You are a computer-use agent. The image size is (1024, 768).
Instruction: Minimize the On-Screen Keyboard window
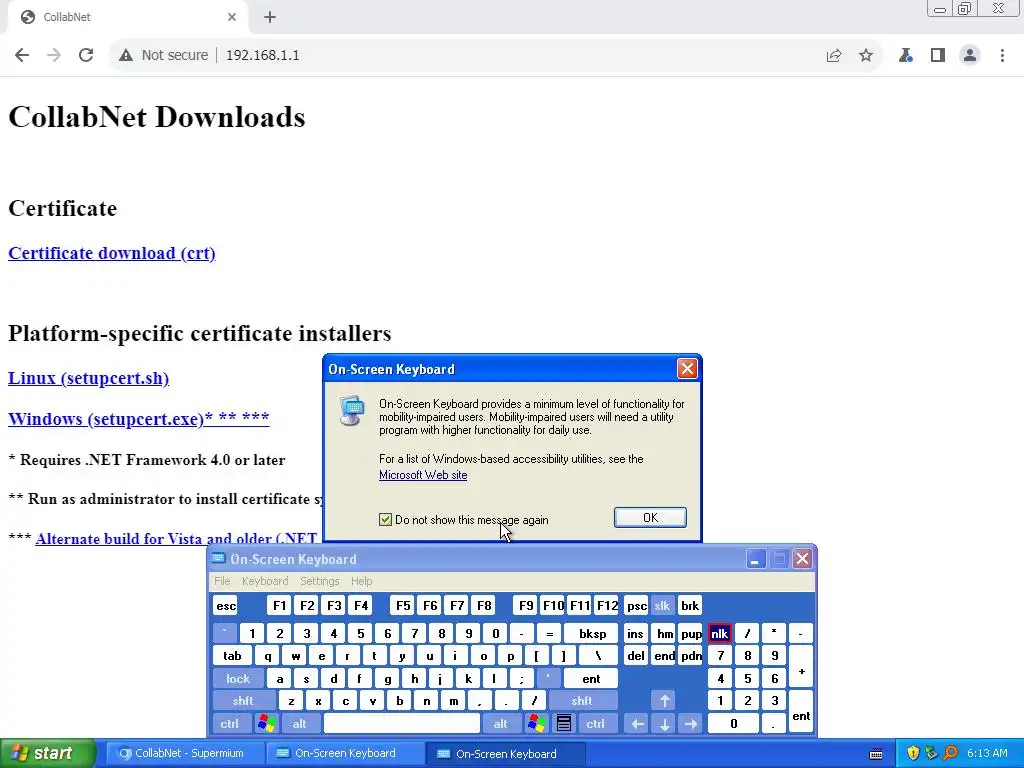[756, 559]
